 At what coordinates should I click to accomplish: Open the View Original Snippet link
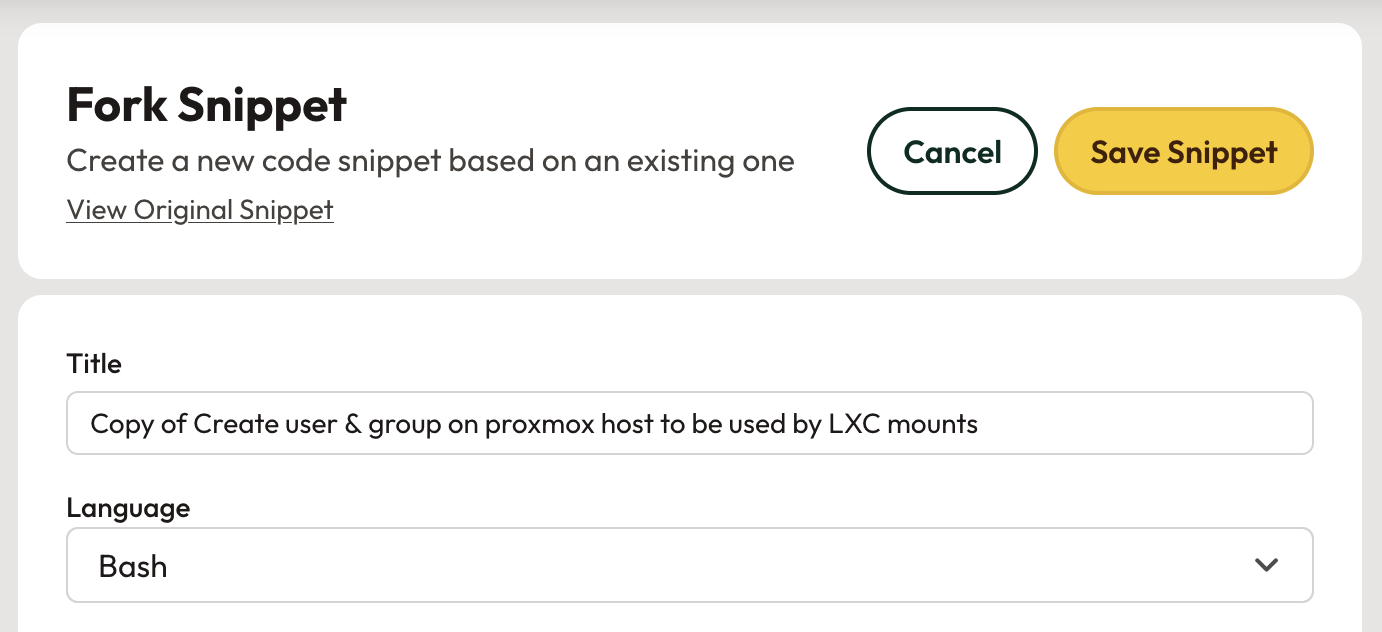coord(200,210)
